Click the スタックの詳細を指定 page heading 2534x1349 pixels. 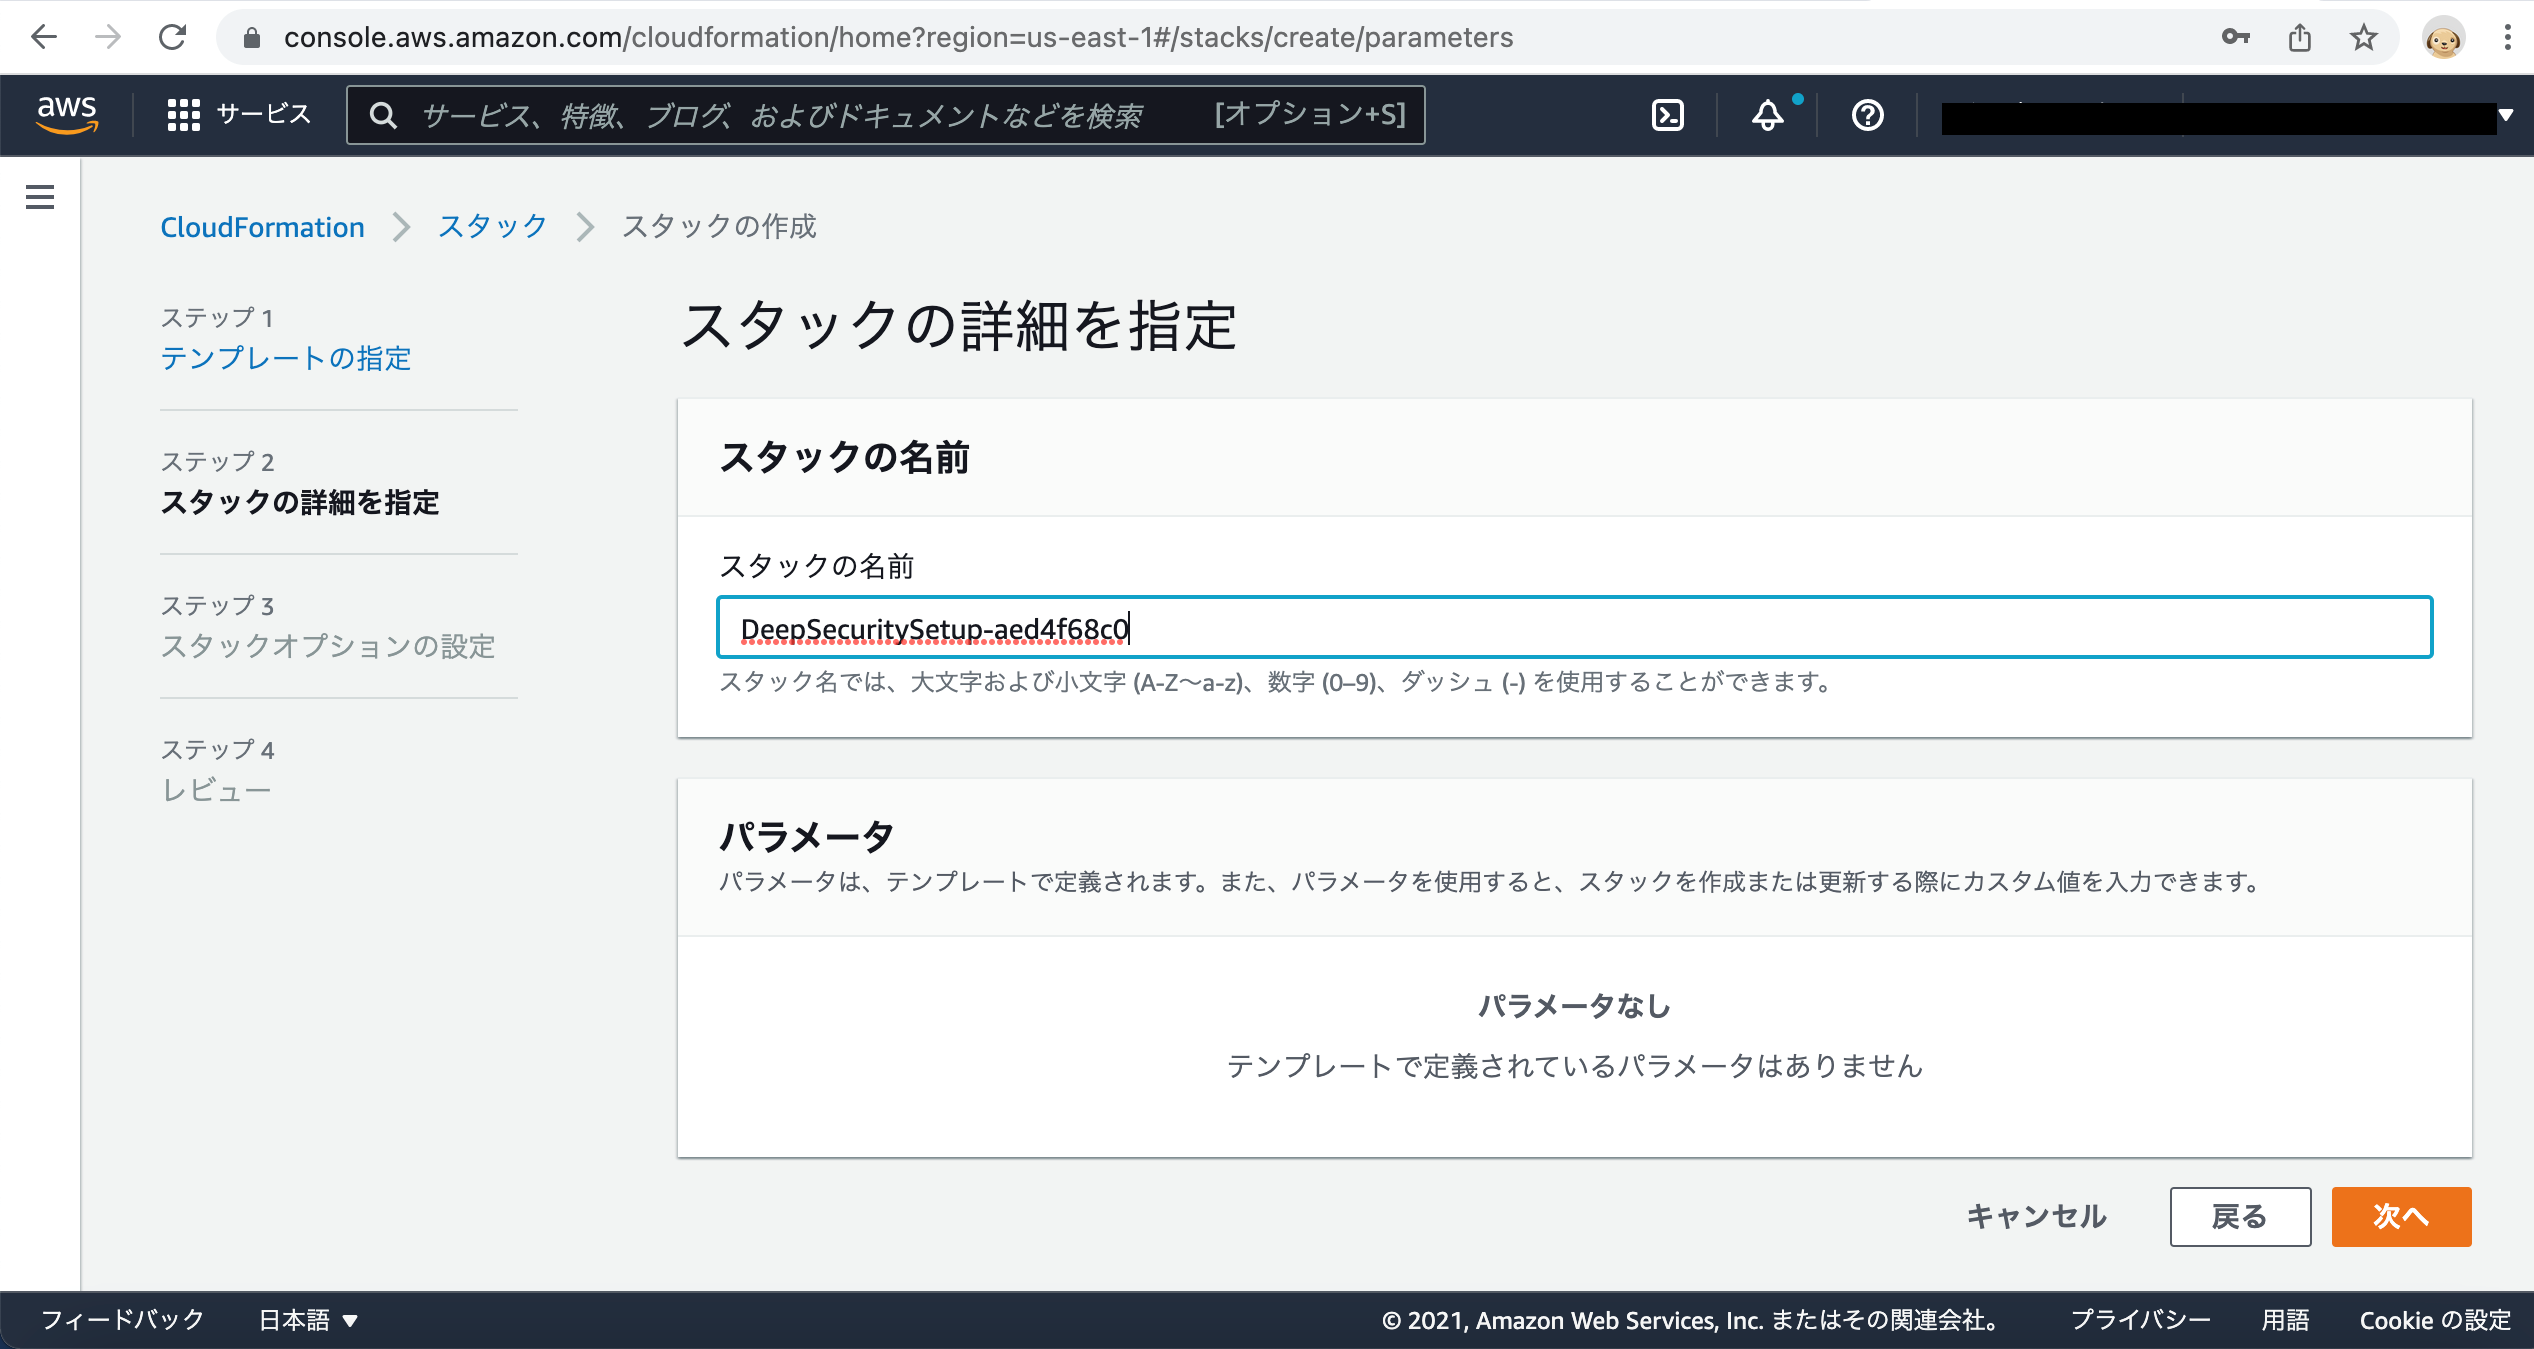tap(958, 326)
